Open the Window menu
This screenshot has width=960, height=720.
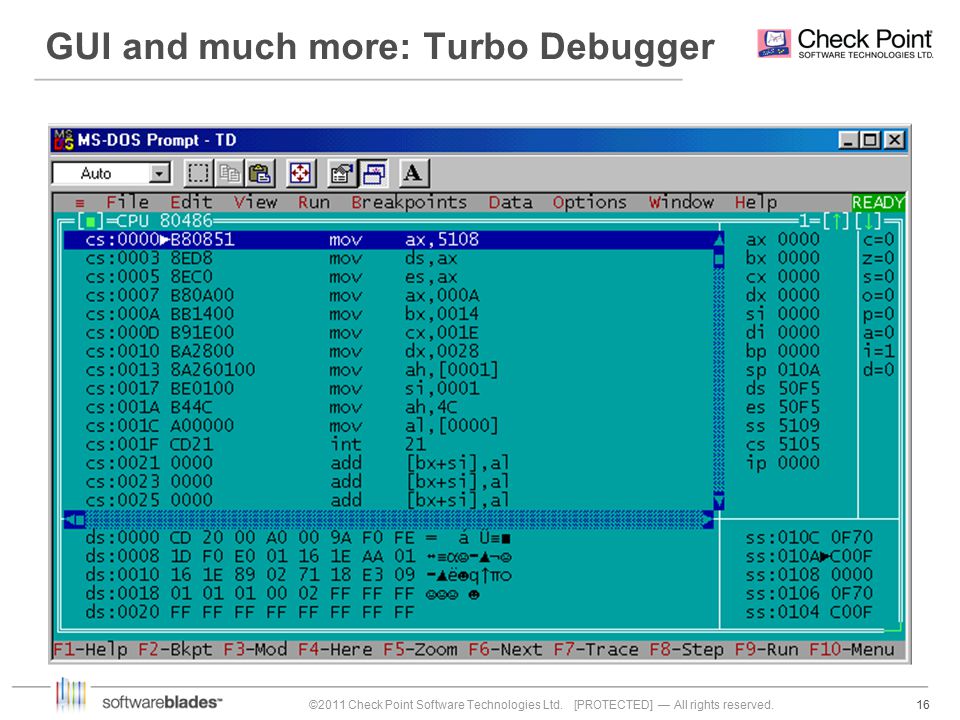[x=681, y=202]
